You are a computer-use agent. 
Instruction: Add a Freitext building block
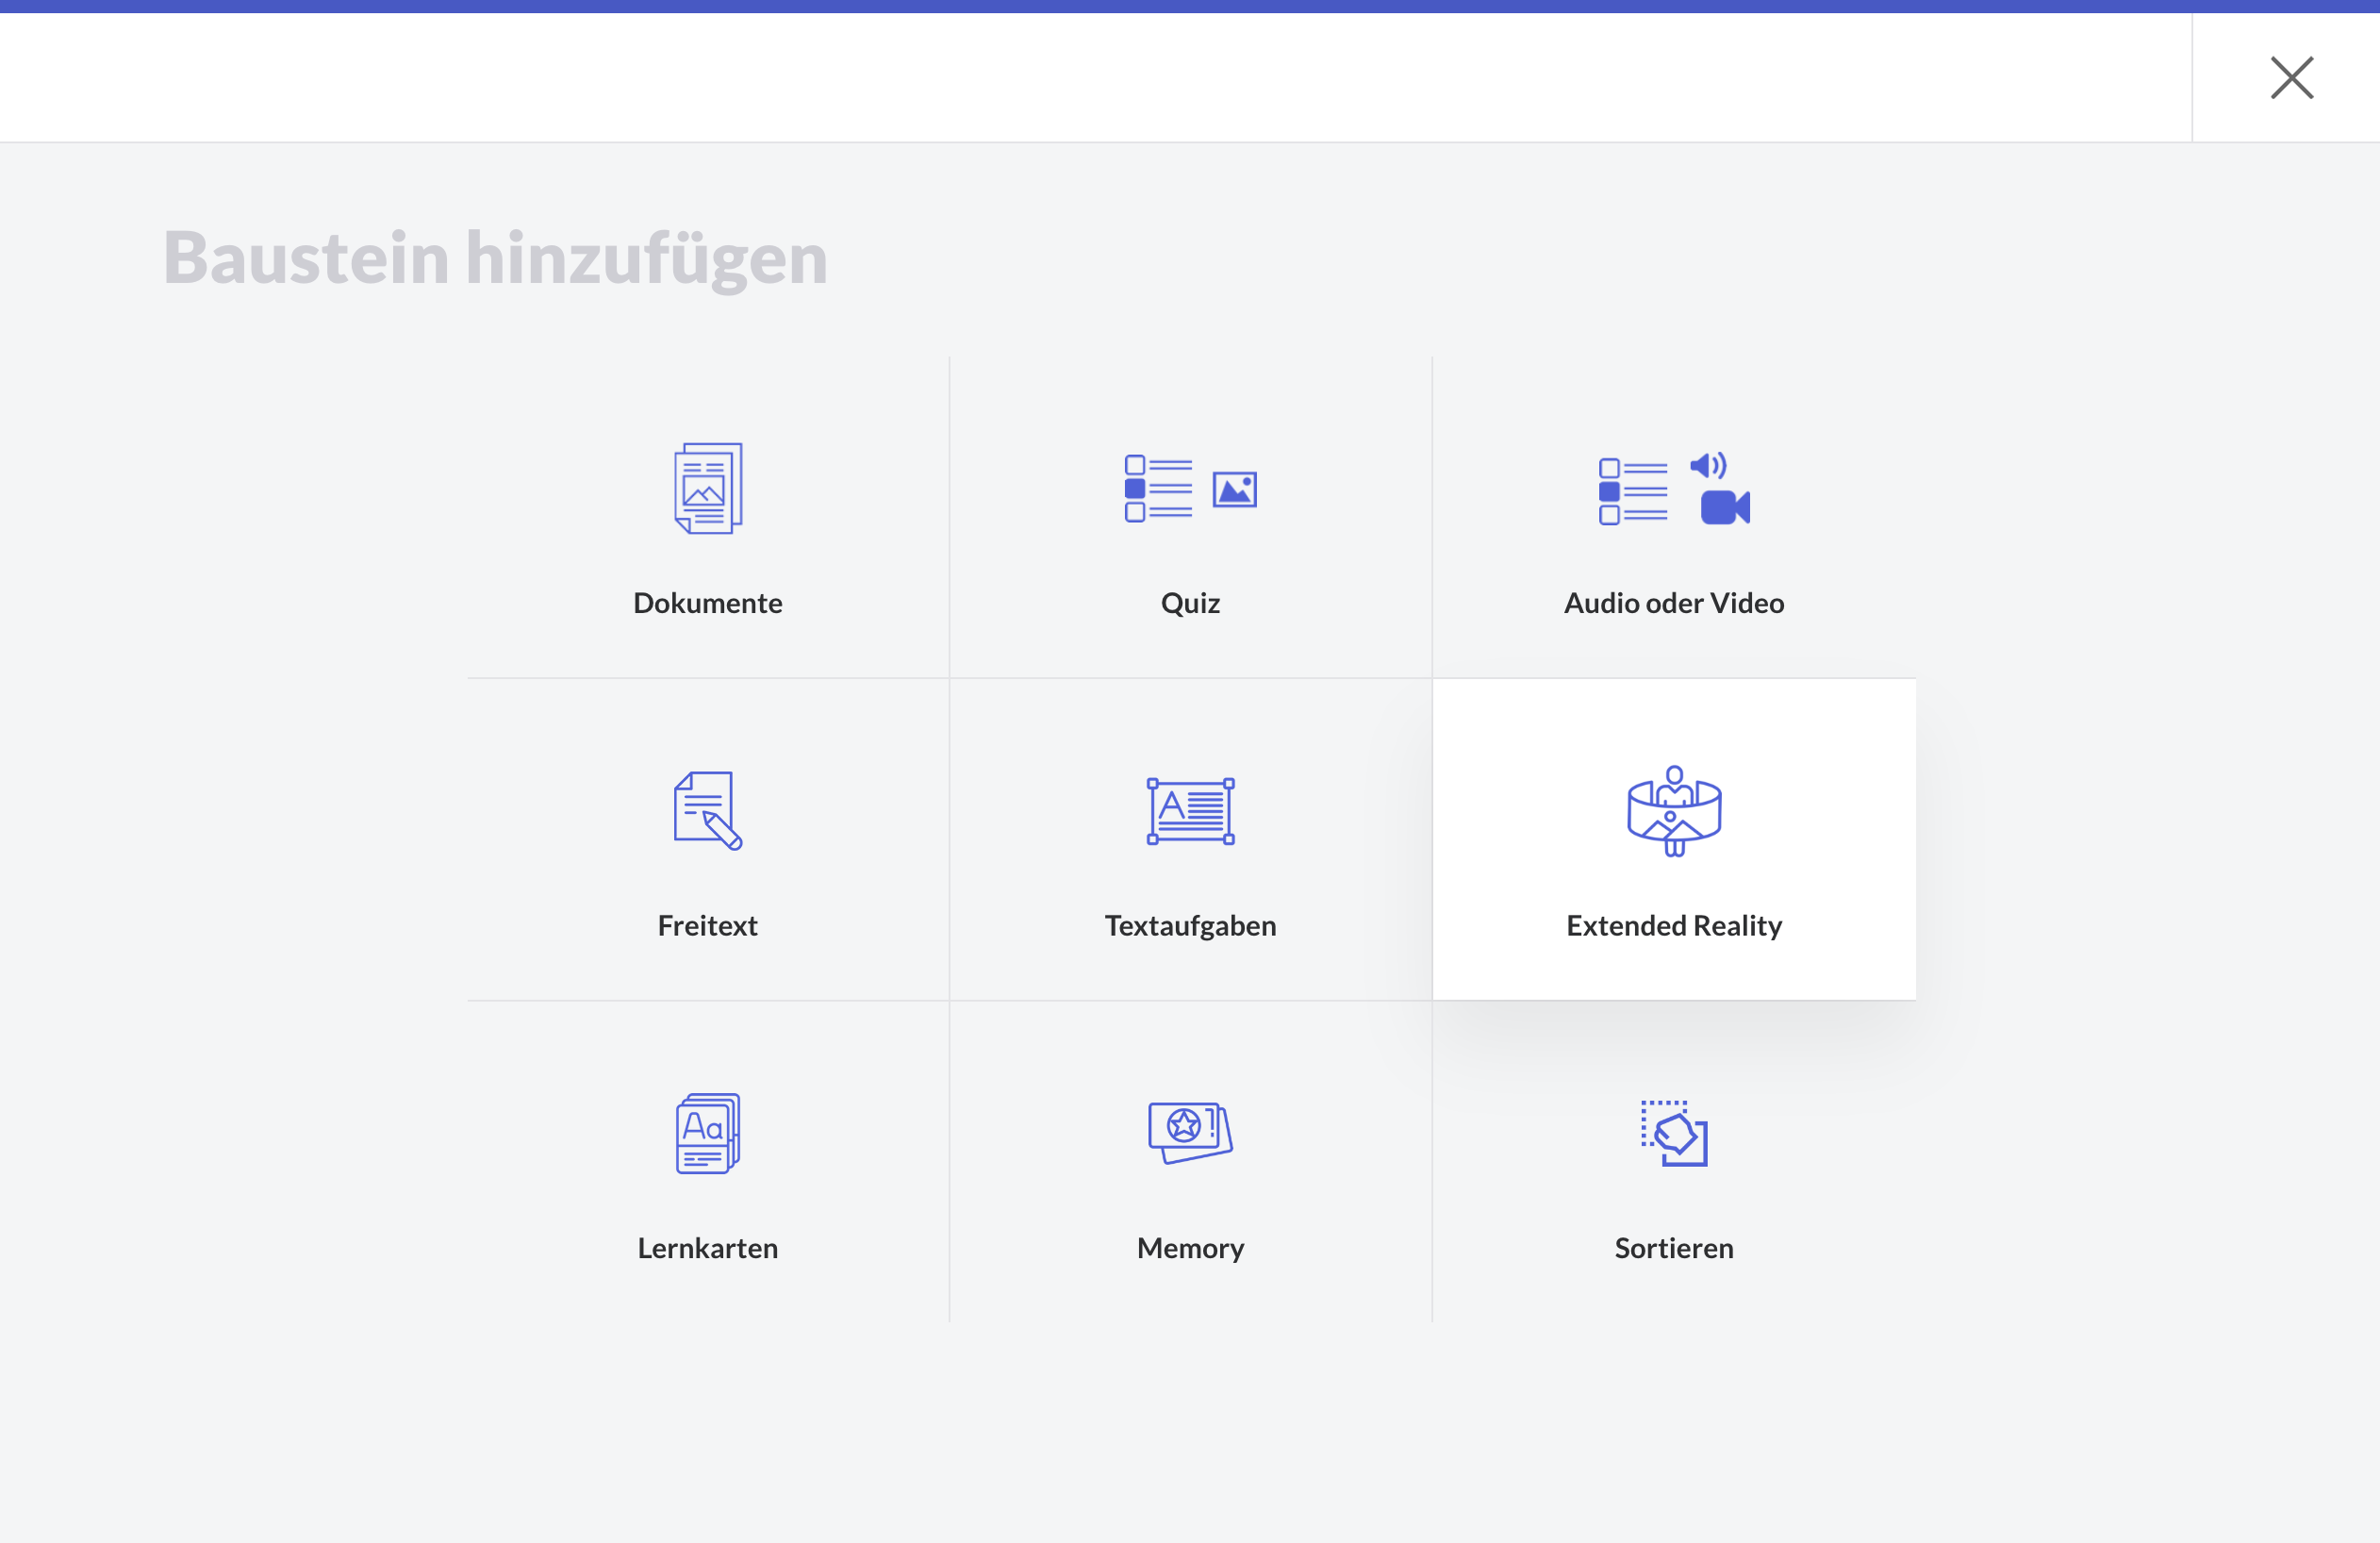point(708,925)
